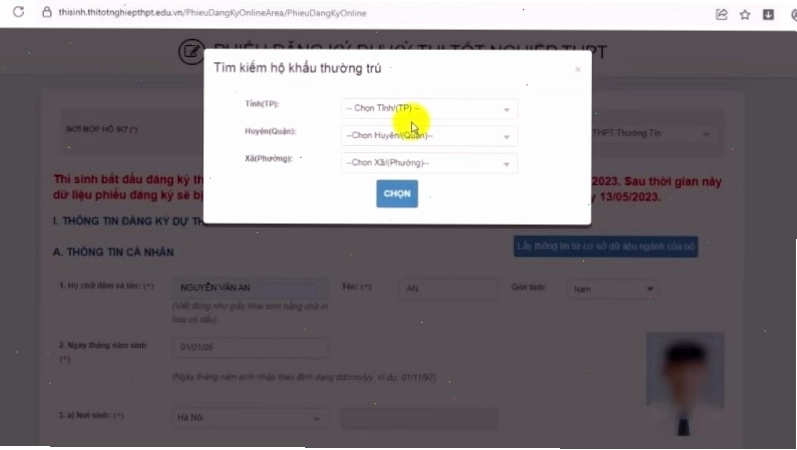The width and height of the screenshot is (797, 450).
Task: Click the Lấy thông tin từ cơ sở dữ liệu button
Action: coord(605,247)
